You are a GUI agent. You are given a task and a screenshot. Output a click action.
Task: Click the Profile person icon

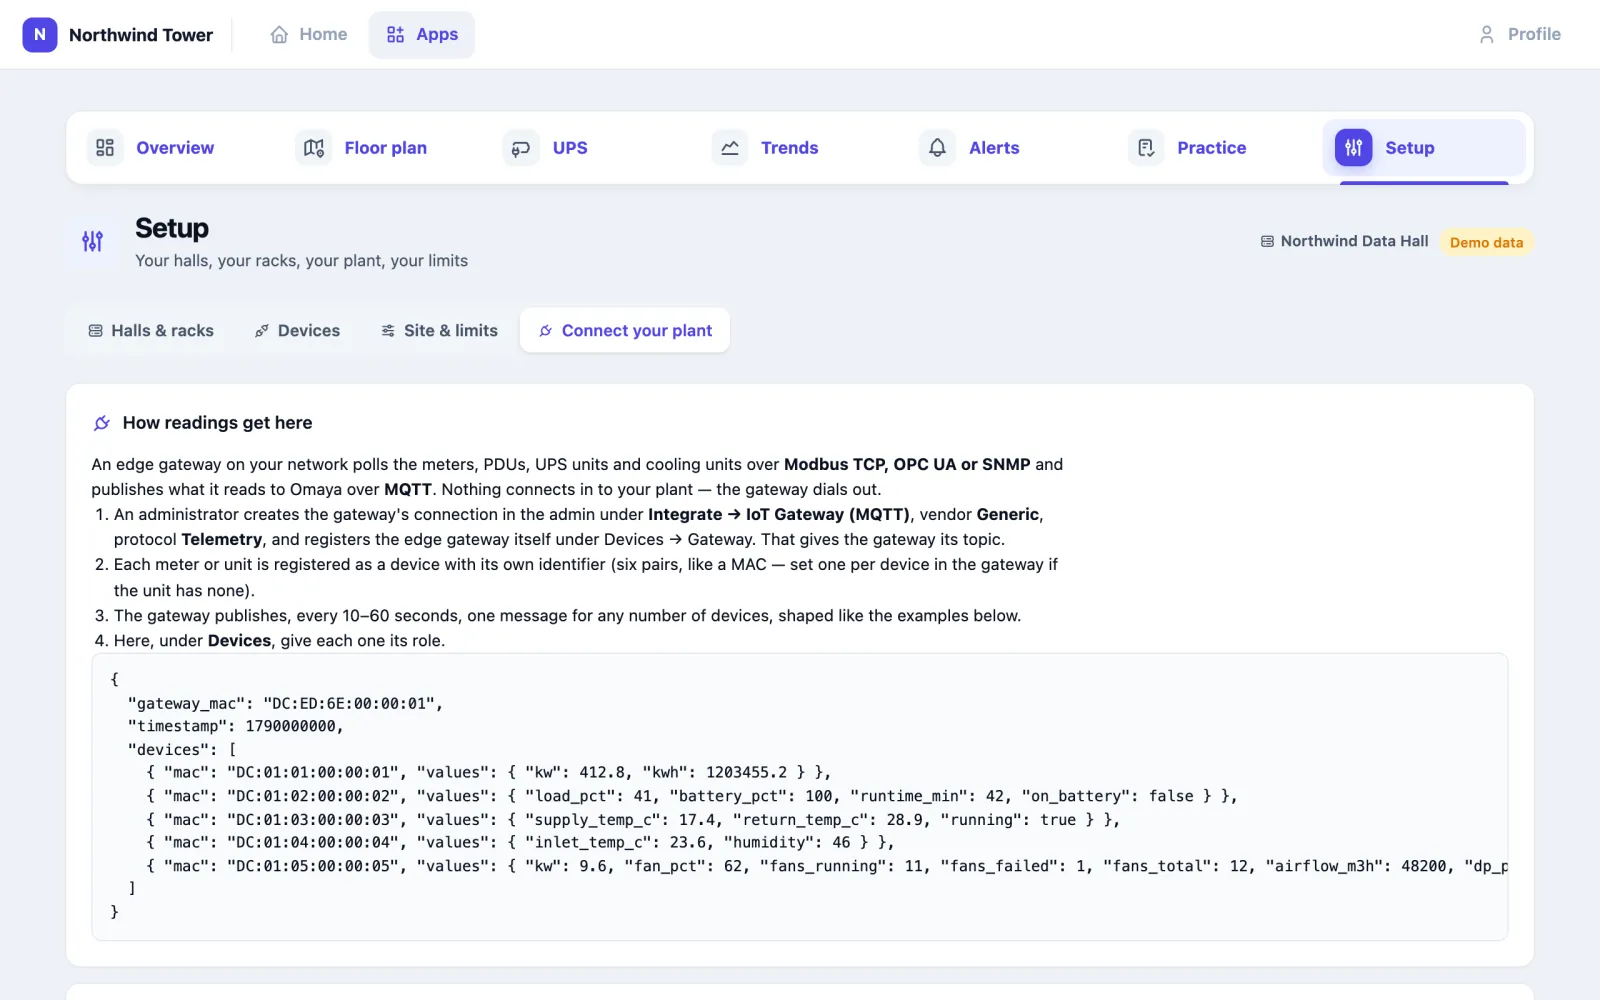point(1487,35)
